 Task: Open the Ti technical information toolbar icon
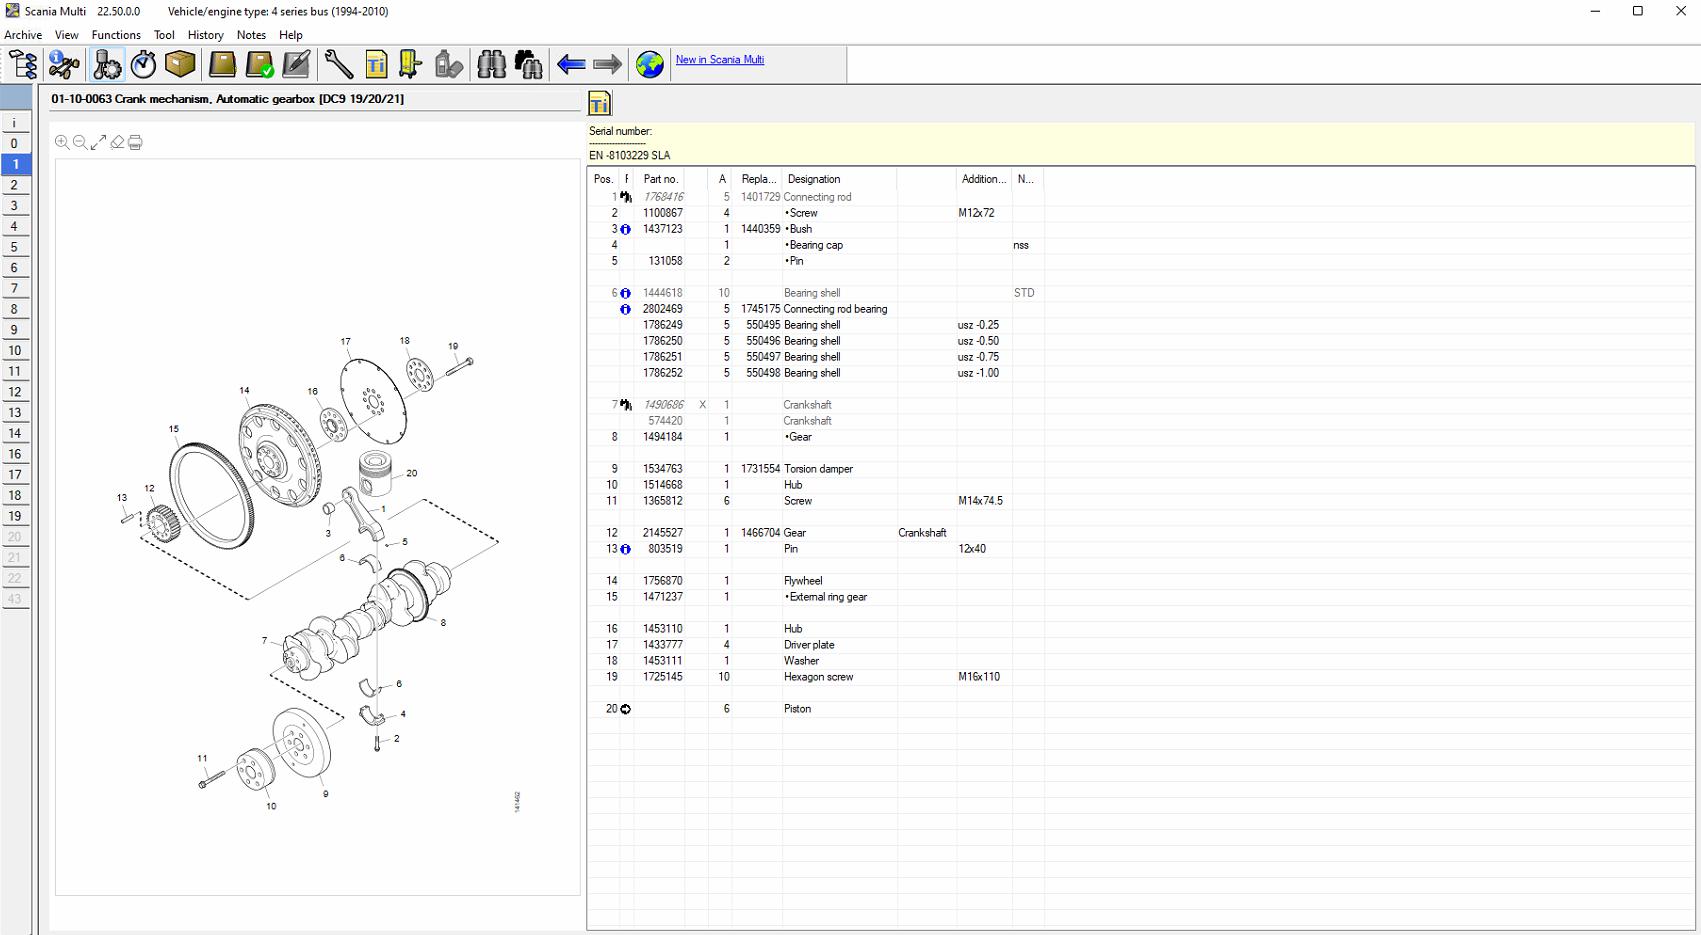pos(376,64)
